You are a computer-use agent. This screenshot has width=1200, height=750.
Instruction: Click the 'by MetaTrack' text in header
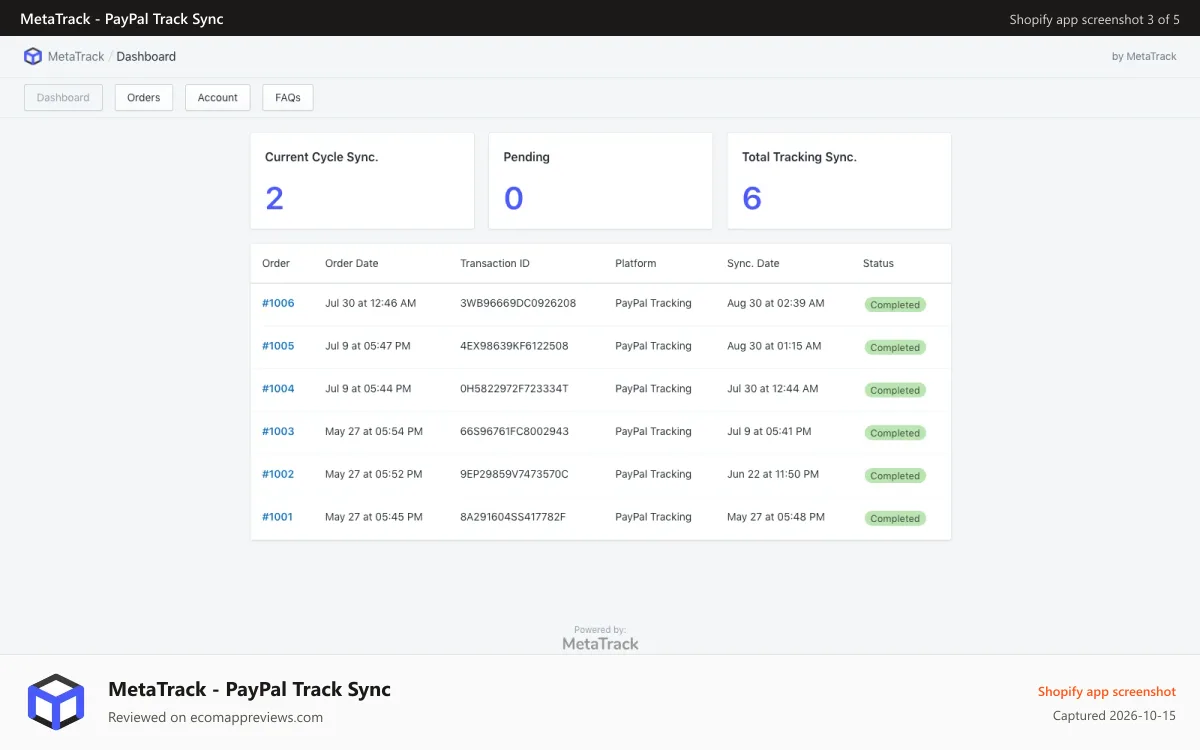(x=1144, y=57)
